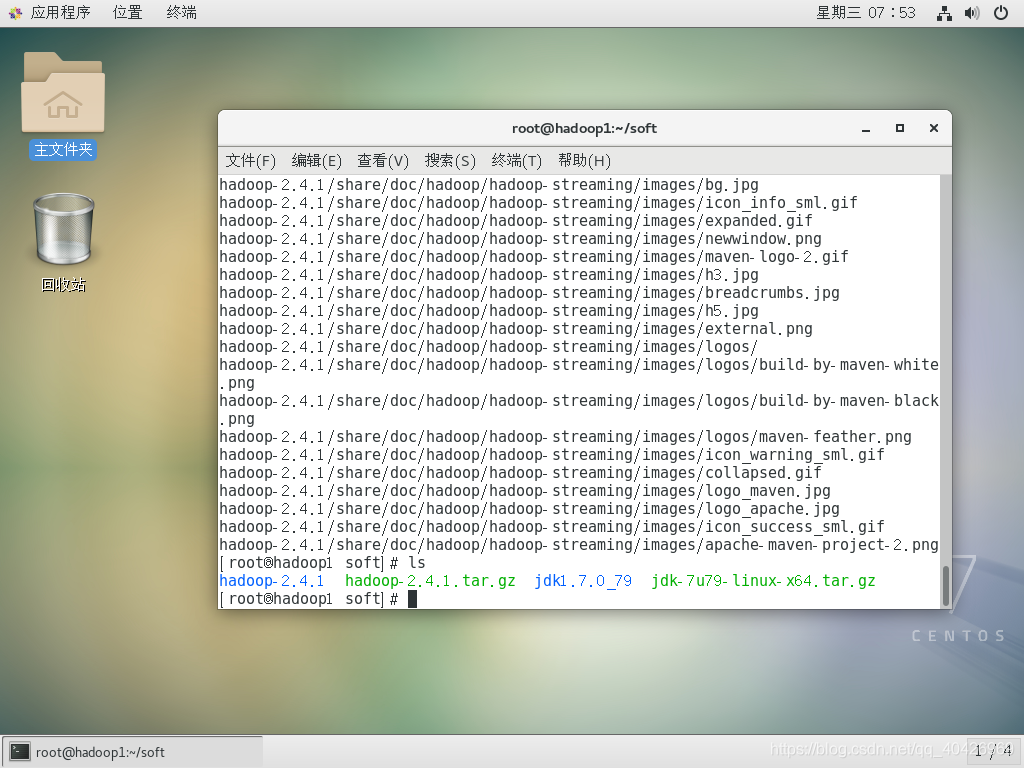The height and width of the screenshot is (768, 1024).
Task: Click the line ending external.png
Action: coord(516,328)
